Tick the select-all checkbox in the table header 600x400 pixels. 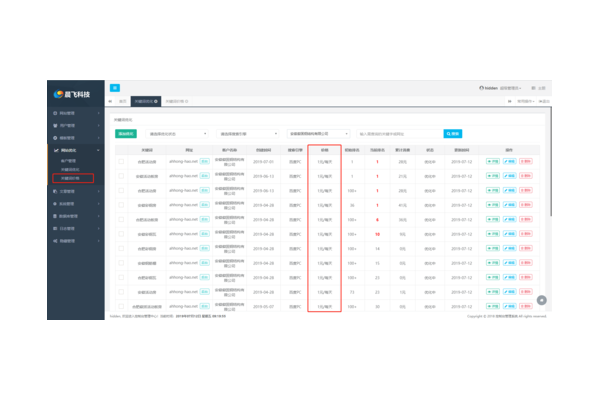pyautogui.click(x=122, y=150)
